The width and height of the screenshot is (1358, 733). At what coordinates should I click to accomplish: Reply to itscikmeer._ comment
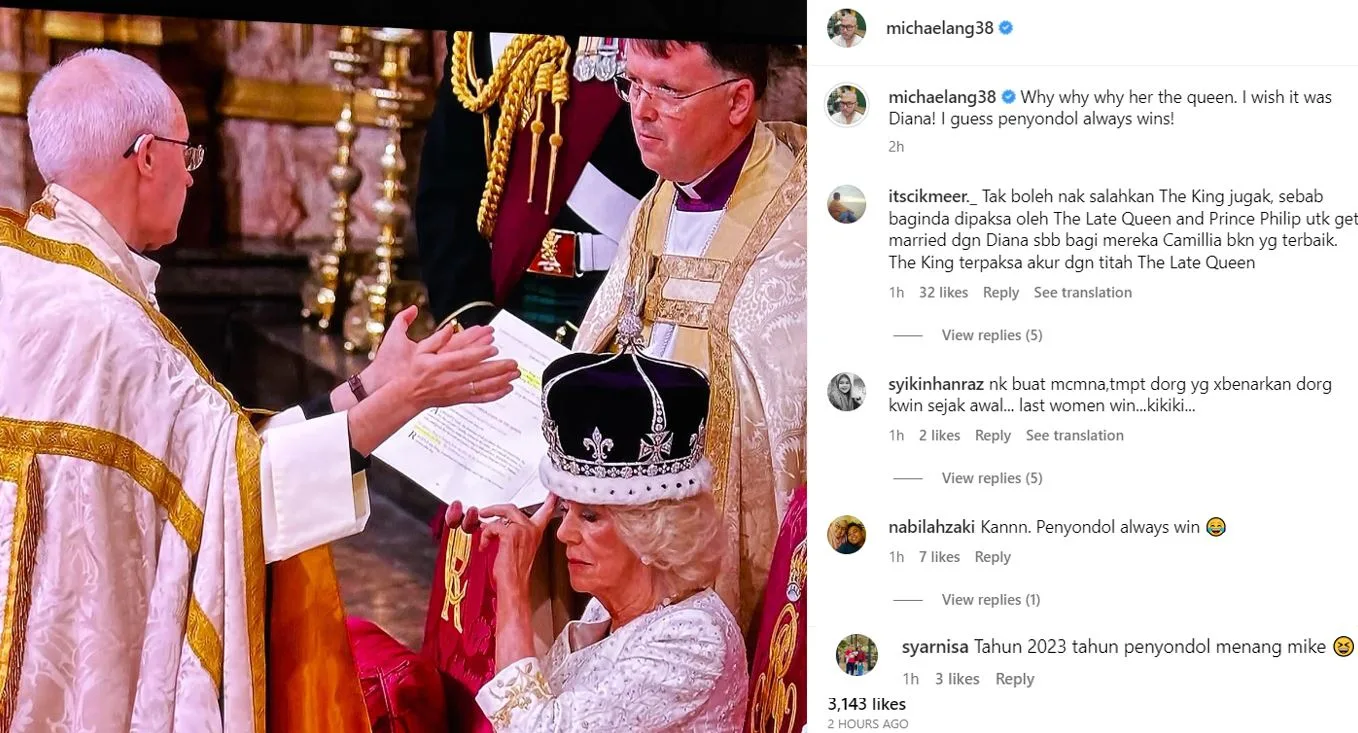click(1000, 293)
